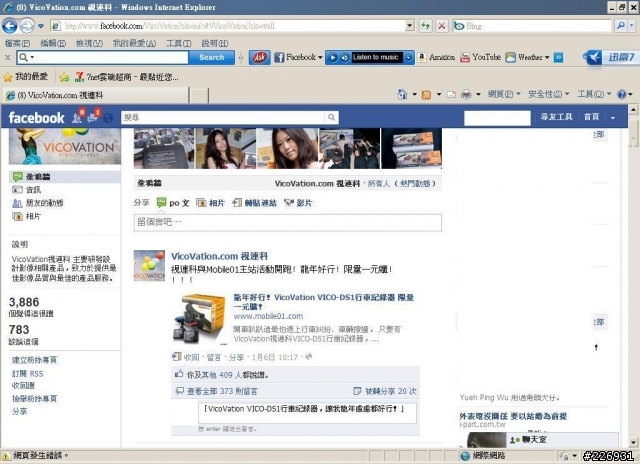The height and width of the screenshot is (464, 640).
Task: Expand the Facebook toolbar dropdown
Action: [x=320, y=58]
